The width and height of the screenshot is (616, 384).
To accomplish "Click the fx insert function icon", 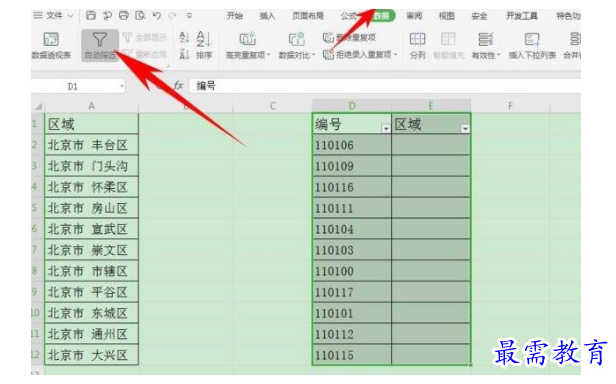I will [178, 85].
